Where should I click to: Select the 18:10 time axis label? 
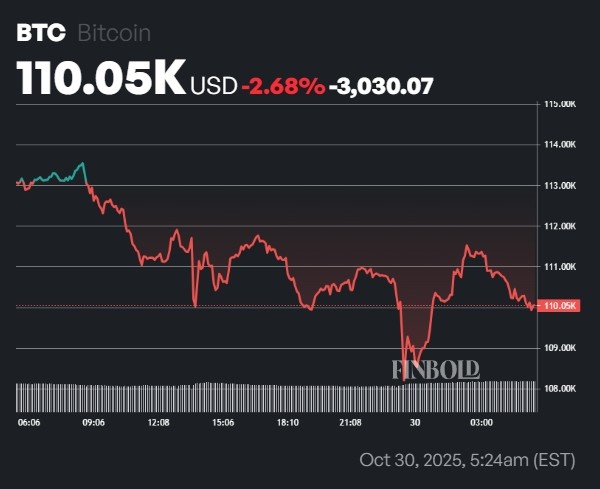click(287, 423)
